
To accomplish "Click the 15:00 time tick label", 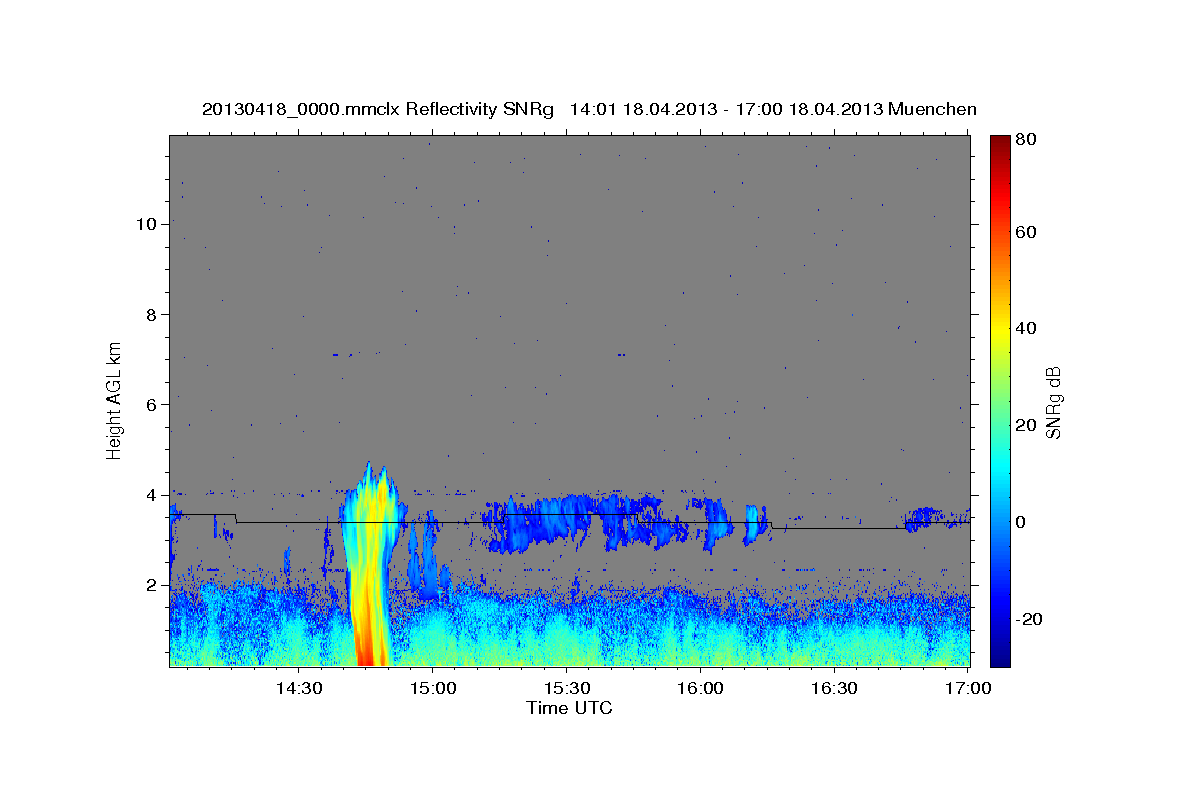I will [x=432, y=689].
